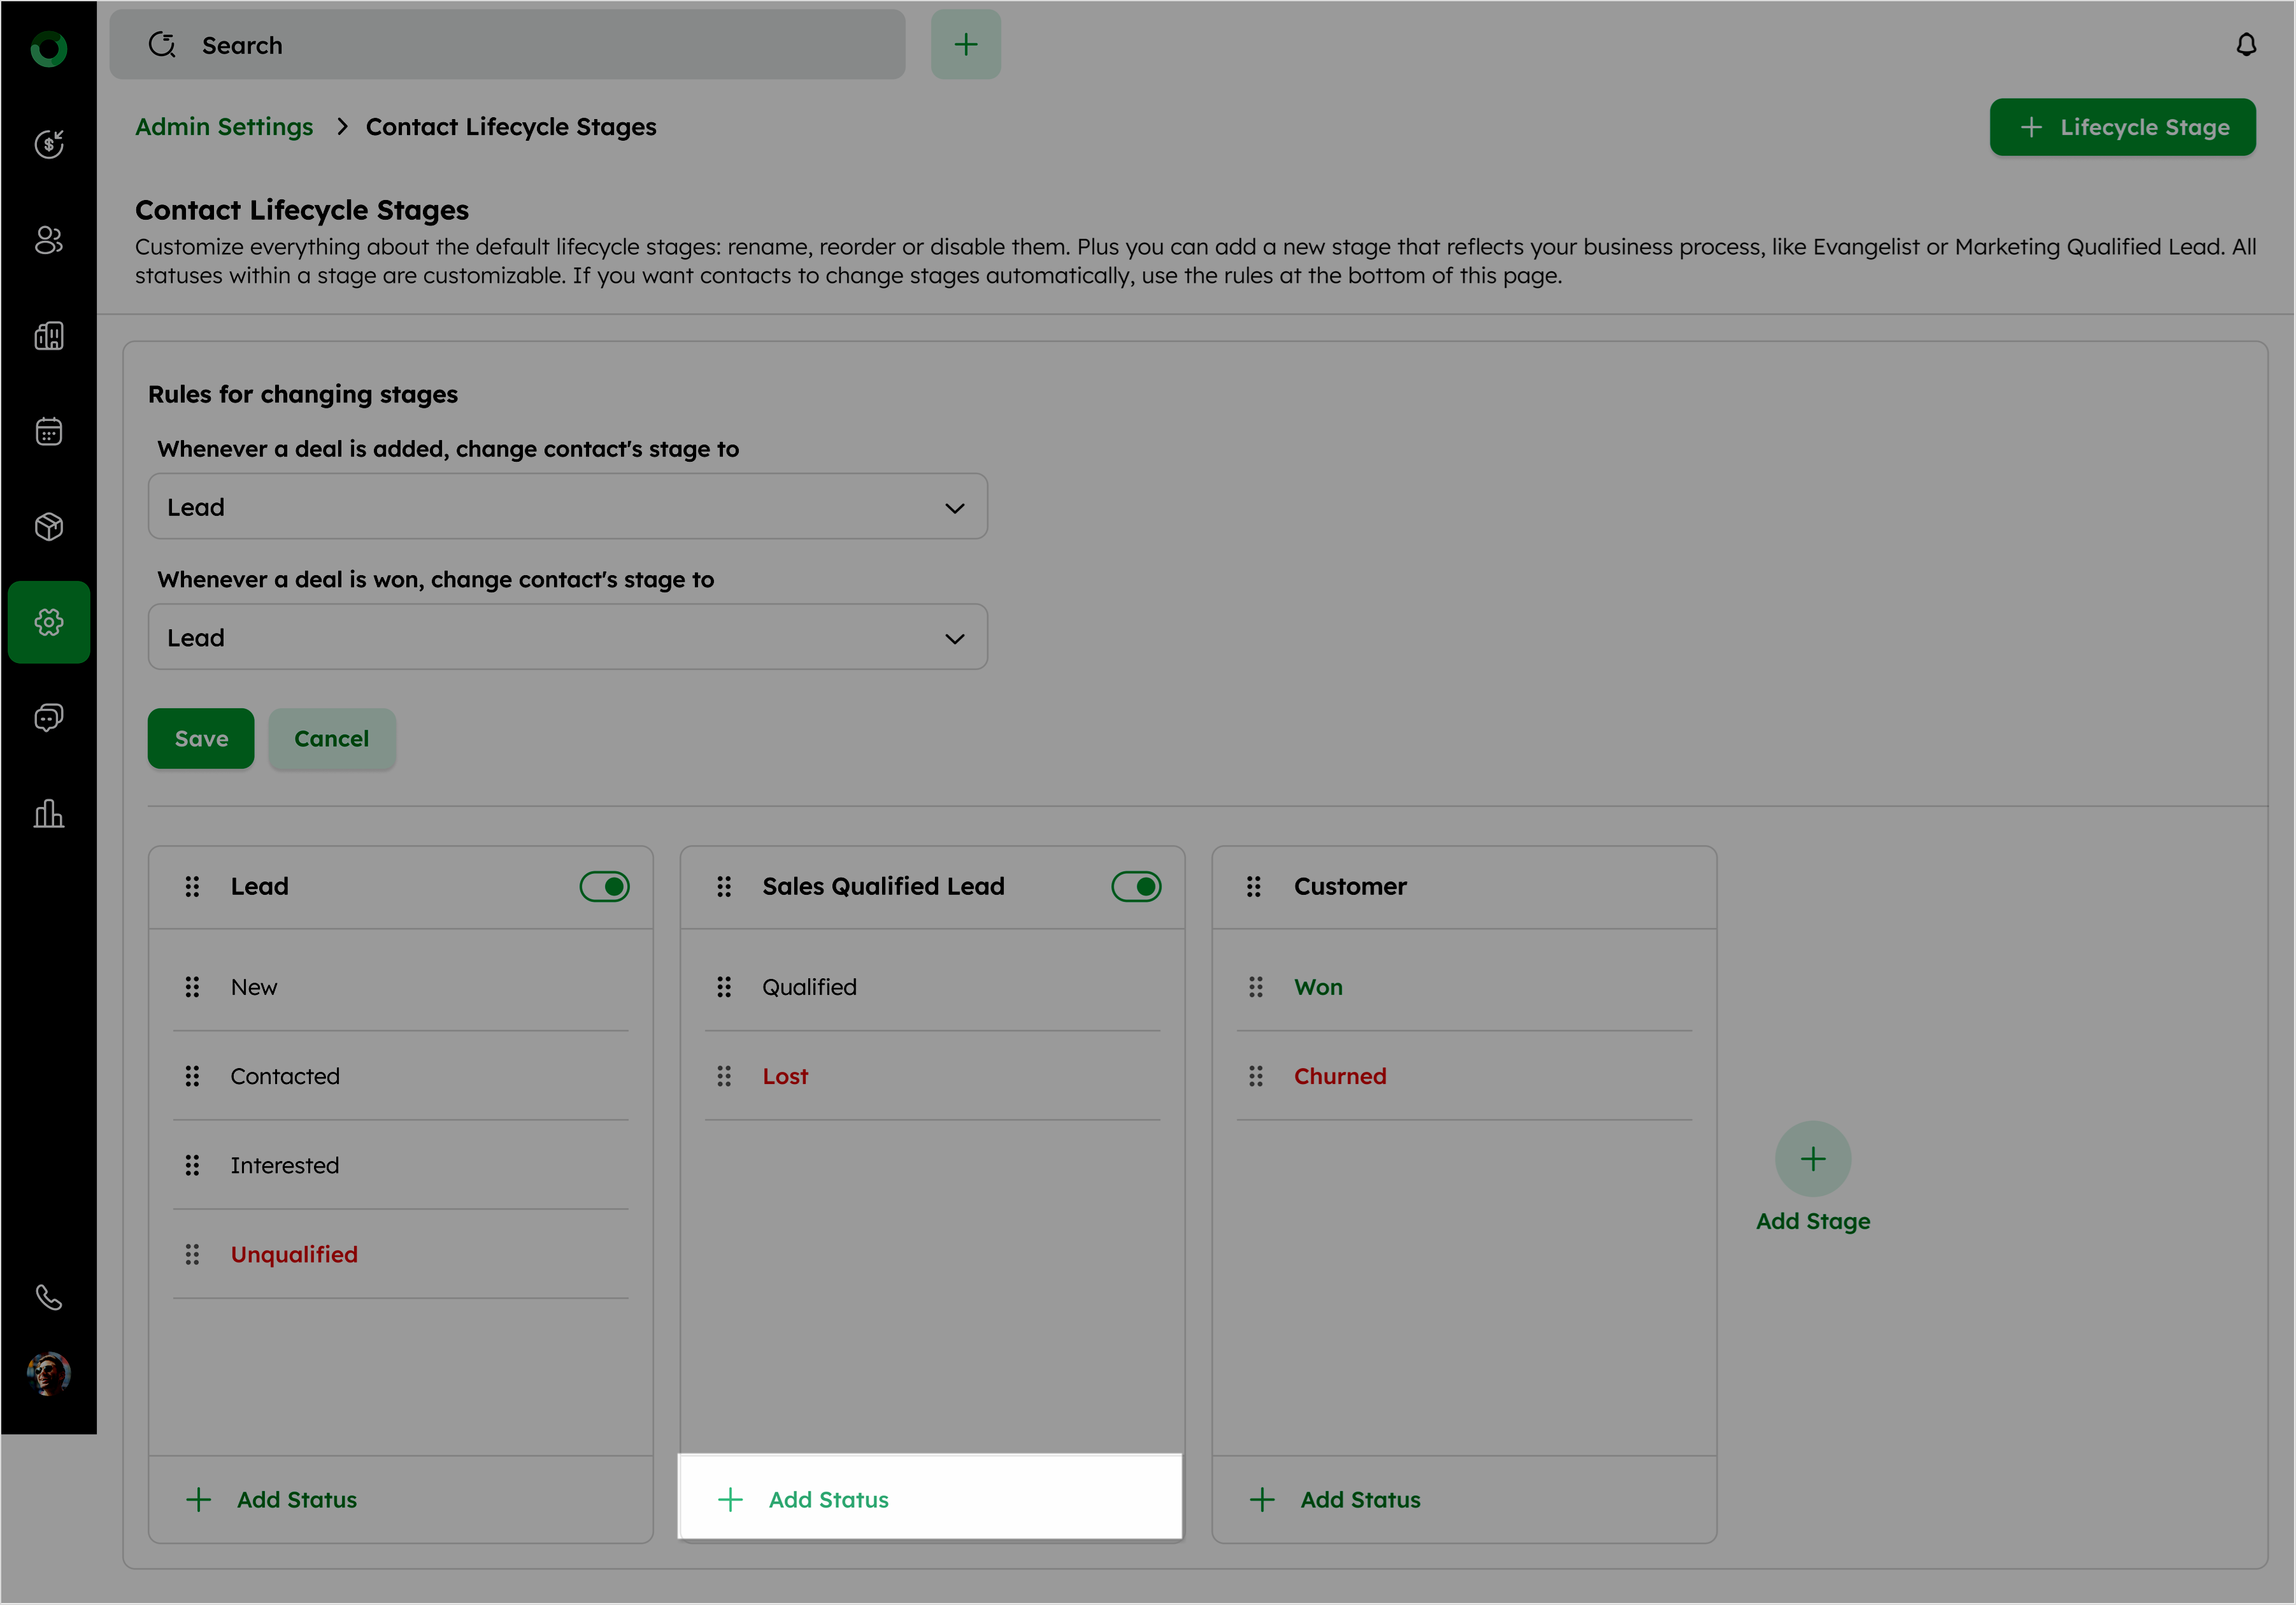Click the Save button
The width and height of the screenshot is (2296, 1605).
pos(201,738)
